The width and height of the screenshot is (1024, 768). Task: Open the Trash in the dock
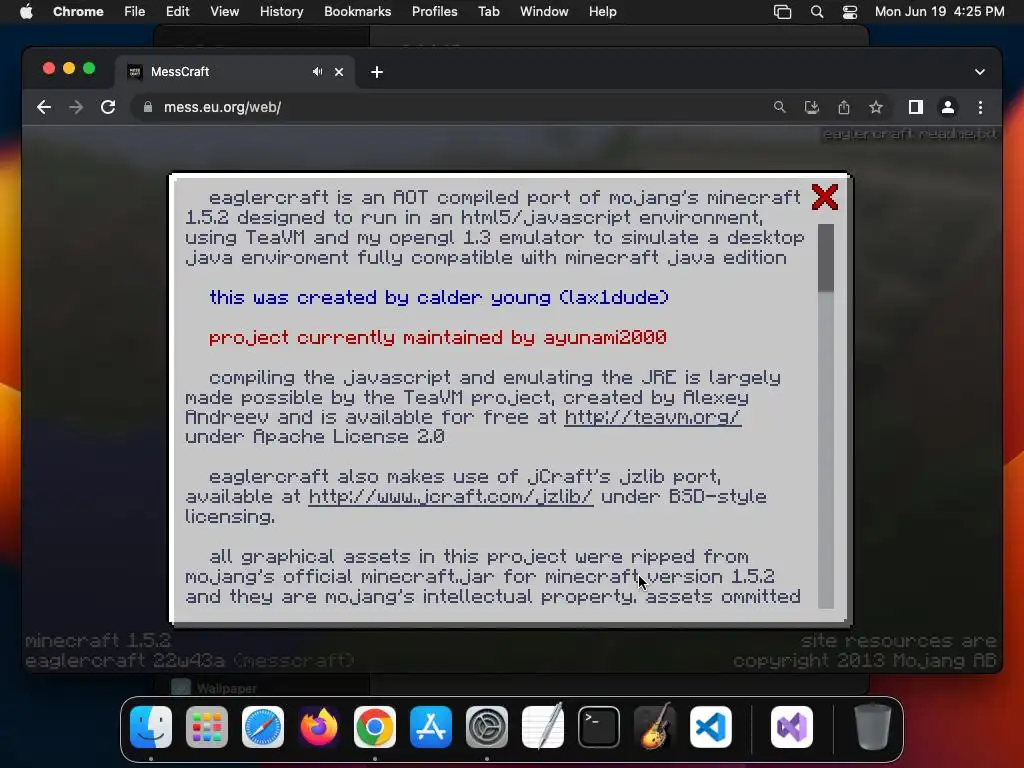pos(872,727)
